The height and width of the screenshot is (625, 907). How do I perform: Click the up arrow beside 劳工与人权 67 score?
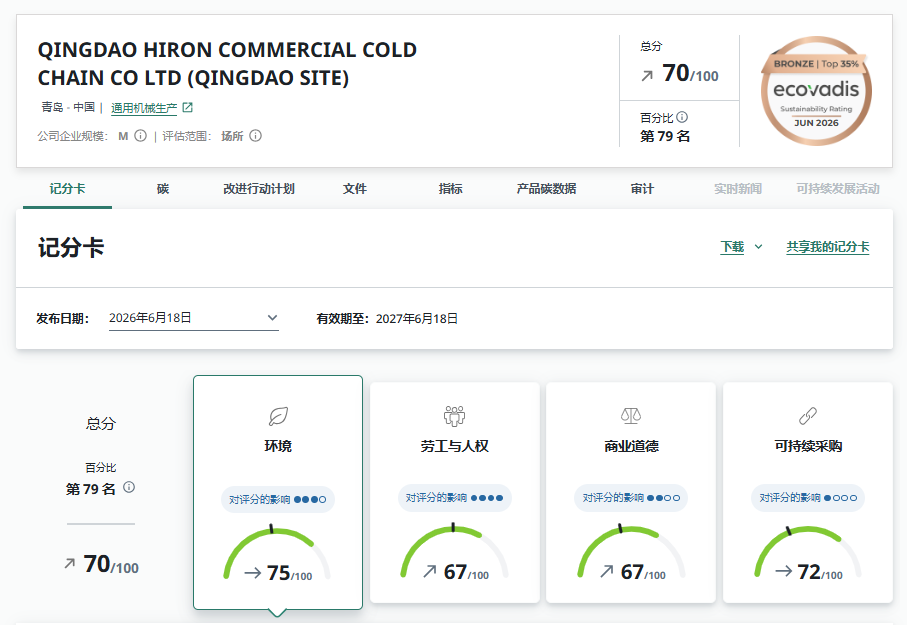click(430, 571)
